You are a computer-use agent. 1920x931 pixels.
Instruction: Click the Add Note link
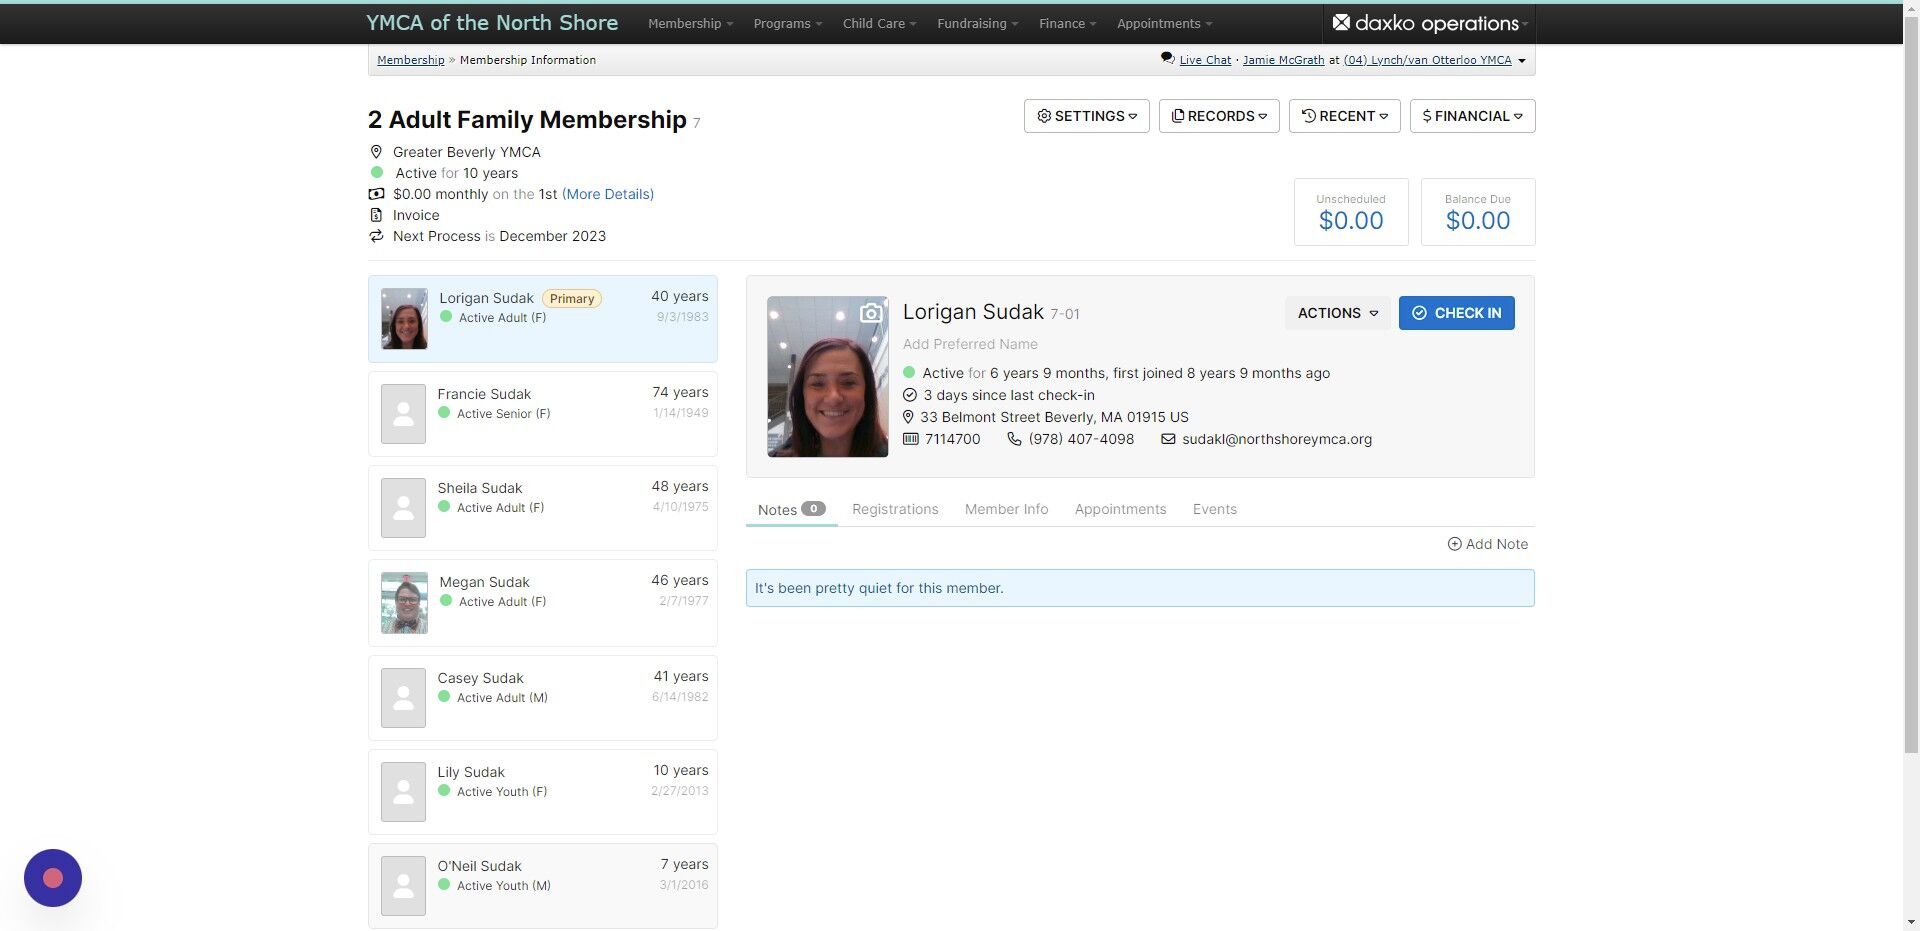pos(1488,544)
